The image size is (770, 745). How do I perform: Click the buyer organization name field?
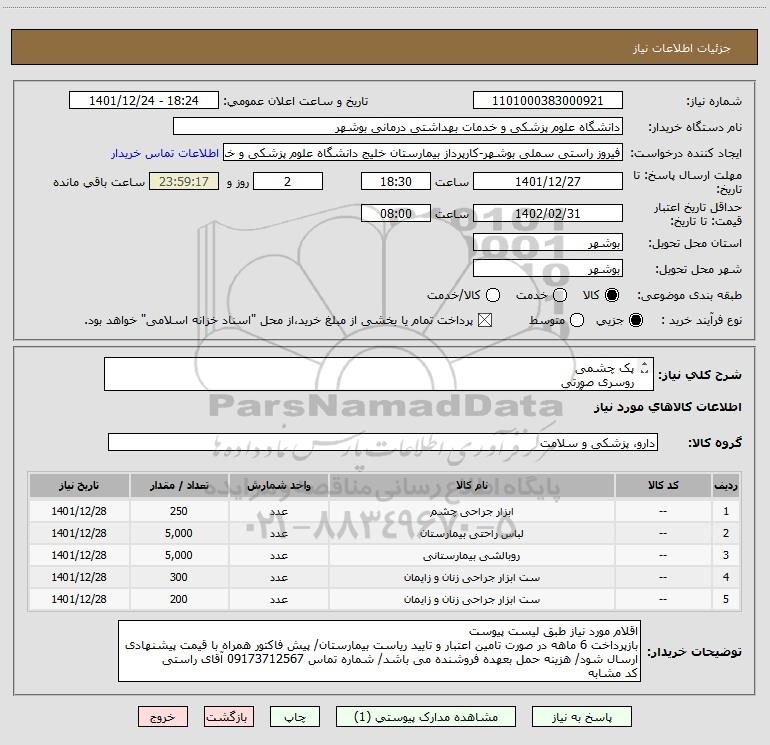click(x=398, y=127)
